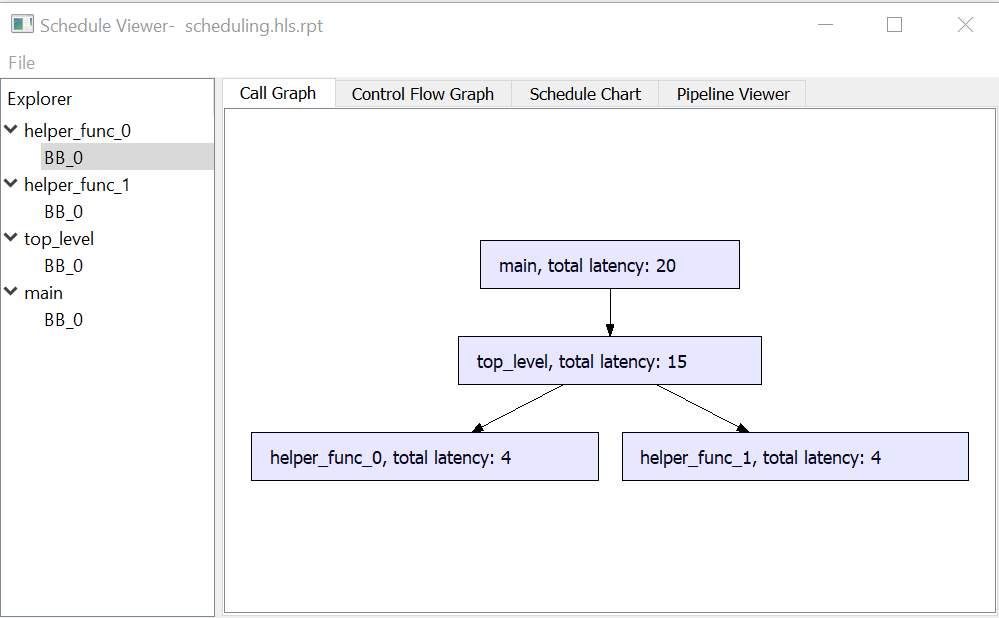Click the top_level total latency 15 node
The image size is (999, 618).
tap(609, 361)
